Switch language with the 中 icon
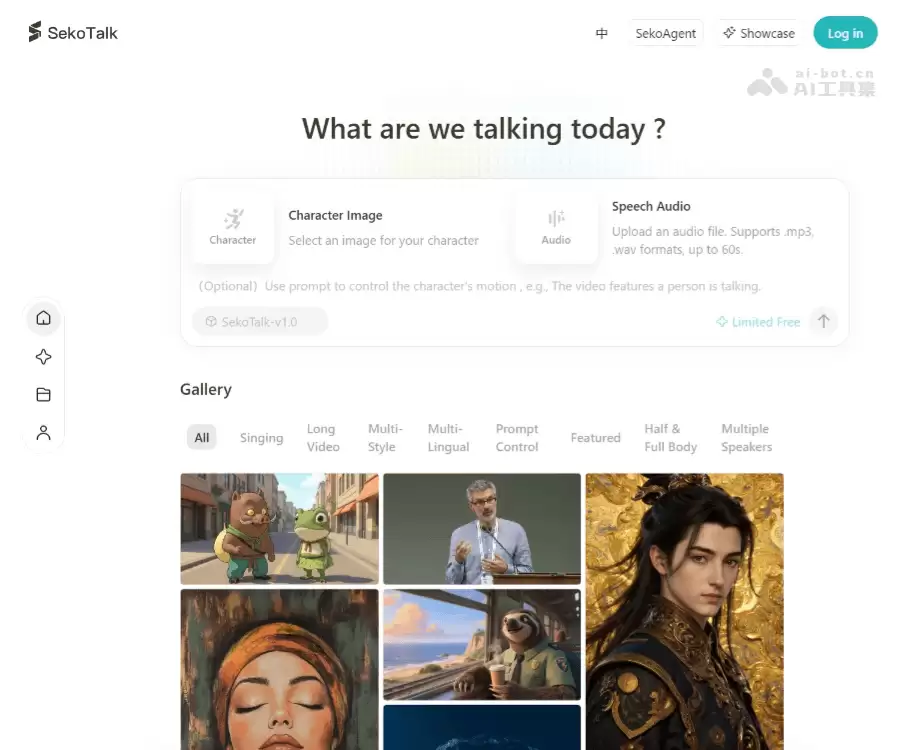This screenshot has height=750, width=900. click(x=602, y=33)
